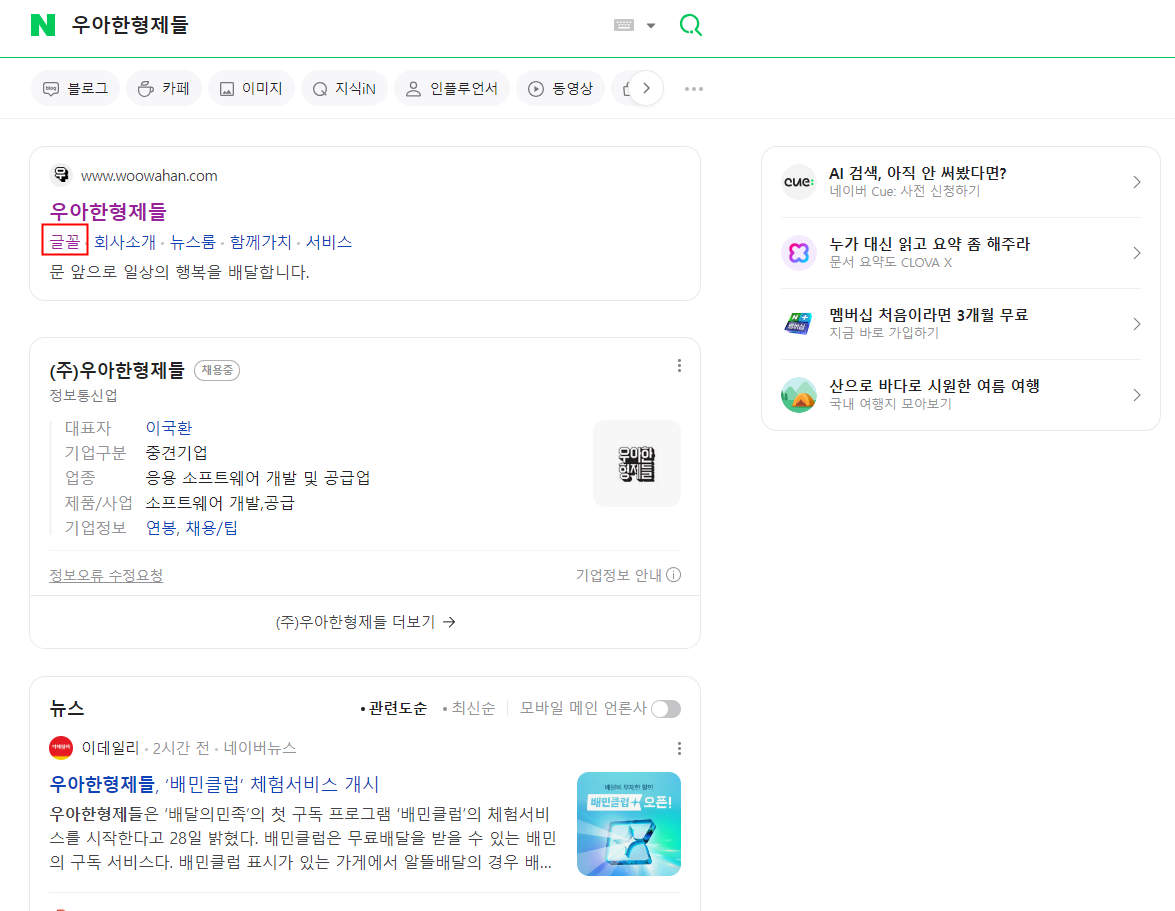This screenshot has width=1175, height=911.
Task: Select the 블로그 tab
Action: pos(76,88)
